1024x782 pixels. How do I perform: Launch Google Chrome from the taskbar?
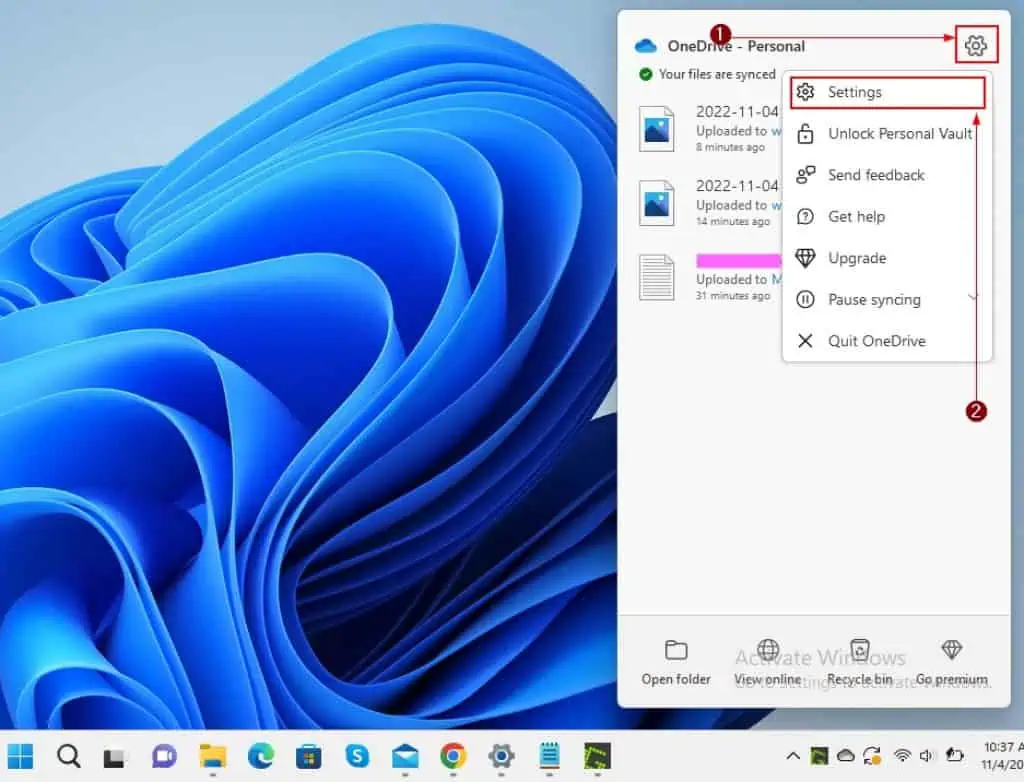click(453, 756)
